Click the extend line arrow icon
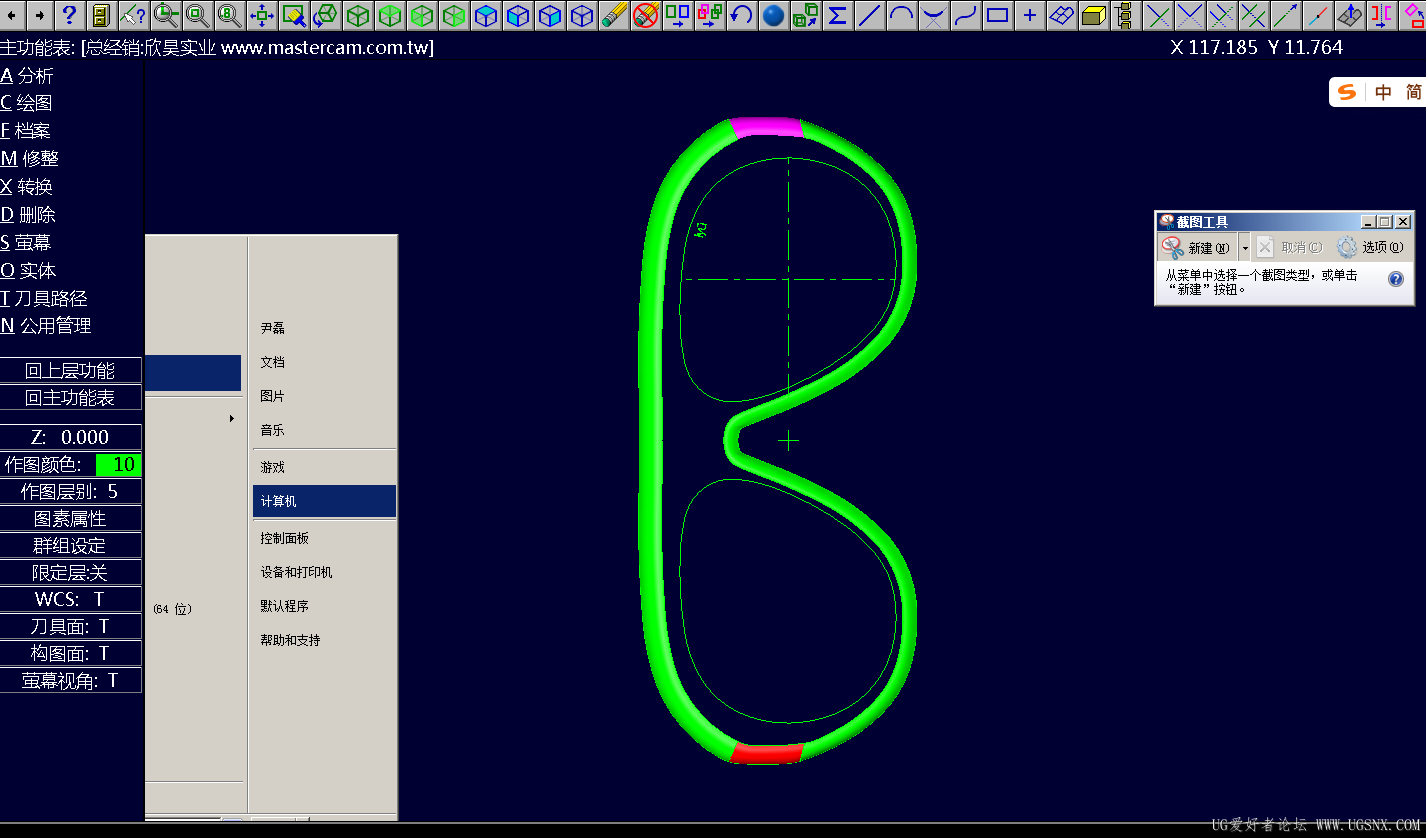Image resolution: width=1426 pixels, height=838 pixels. point(1286,15)
